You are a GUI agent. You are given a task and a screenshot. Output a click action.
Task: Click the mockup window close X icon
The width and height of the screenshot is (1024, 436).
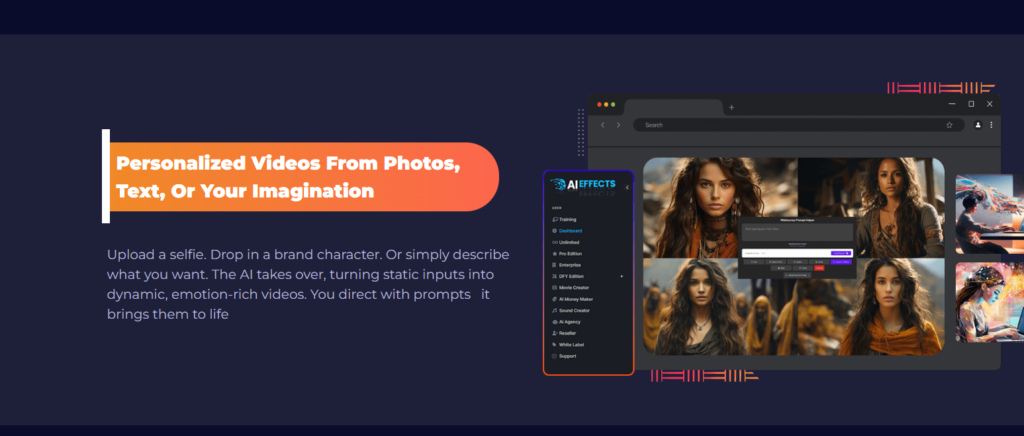[x=989, y=104]
